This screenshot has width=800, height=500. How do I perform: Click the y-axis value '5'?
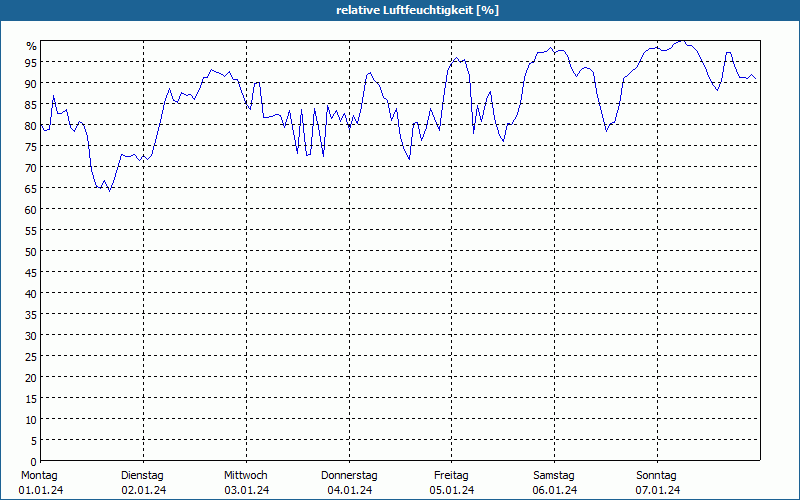pyautogui.click(x=34, y=441)
